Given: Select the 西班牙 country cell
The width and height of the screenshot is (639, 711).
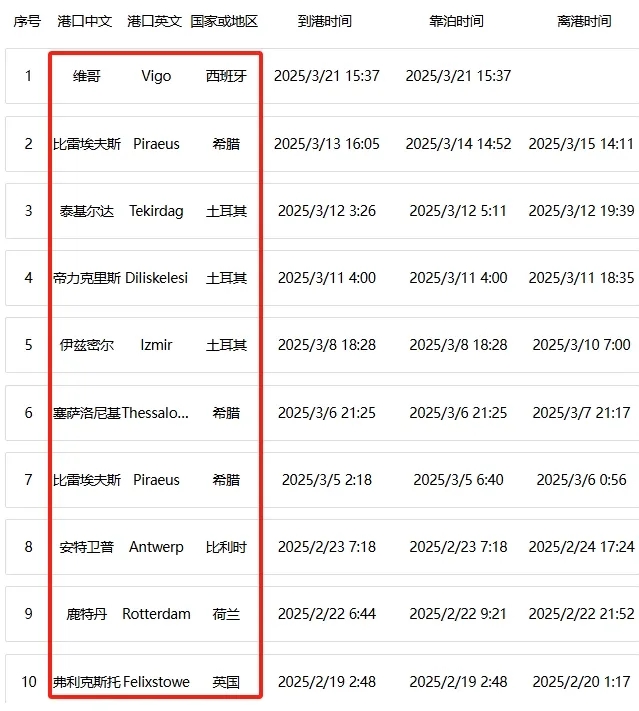Looking at the screenshot, I should click(x=226, y=76).
